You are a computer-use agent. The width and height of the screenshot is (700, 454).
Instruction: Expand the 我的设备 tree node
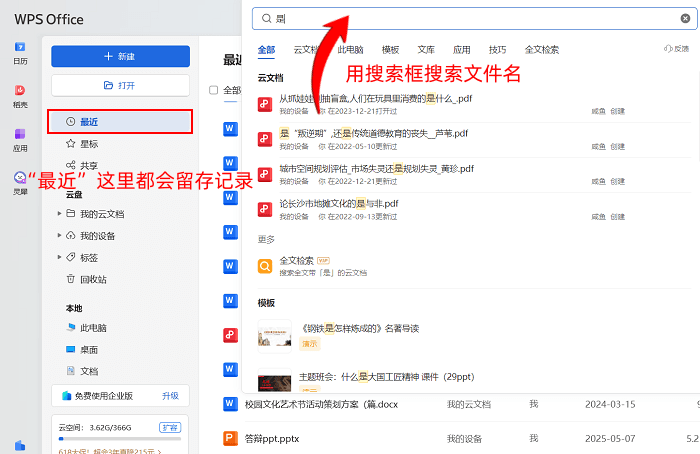coord(59,236)
